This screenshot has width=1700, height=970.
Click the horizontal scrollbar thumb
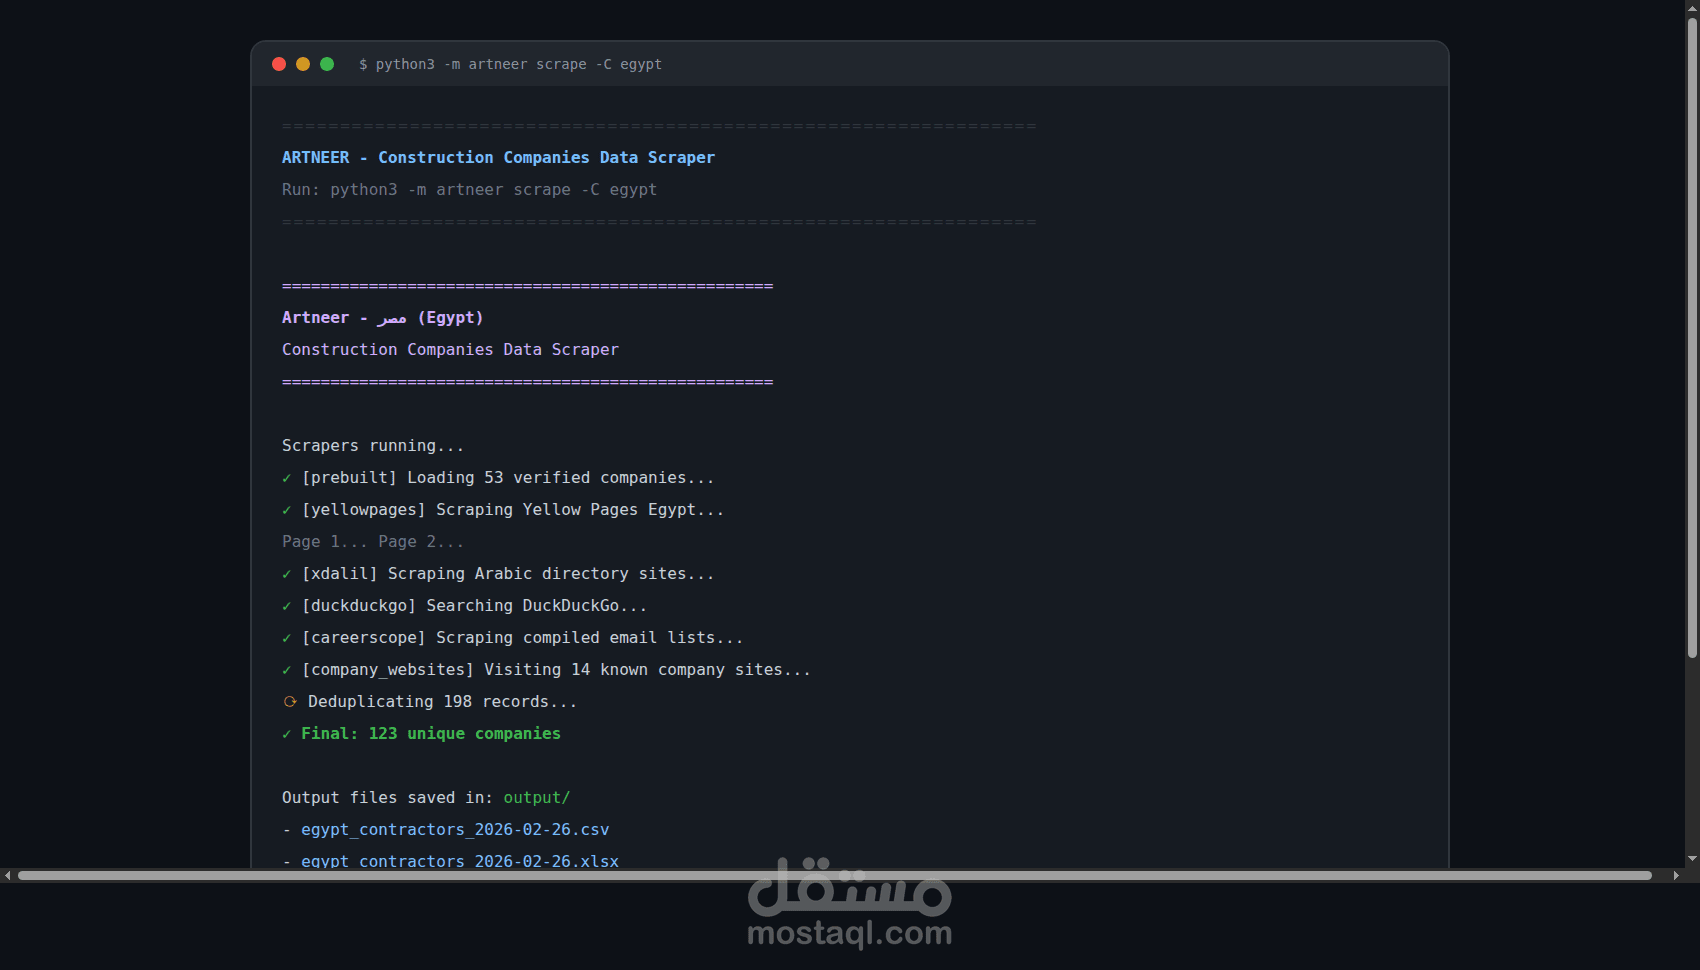(x=835, y=876)
